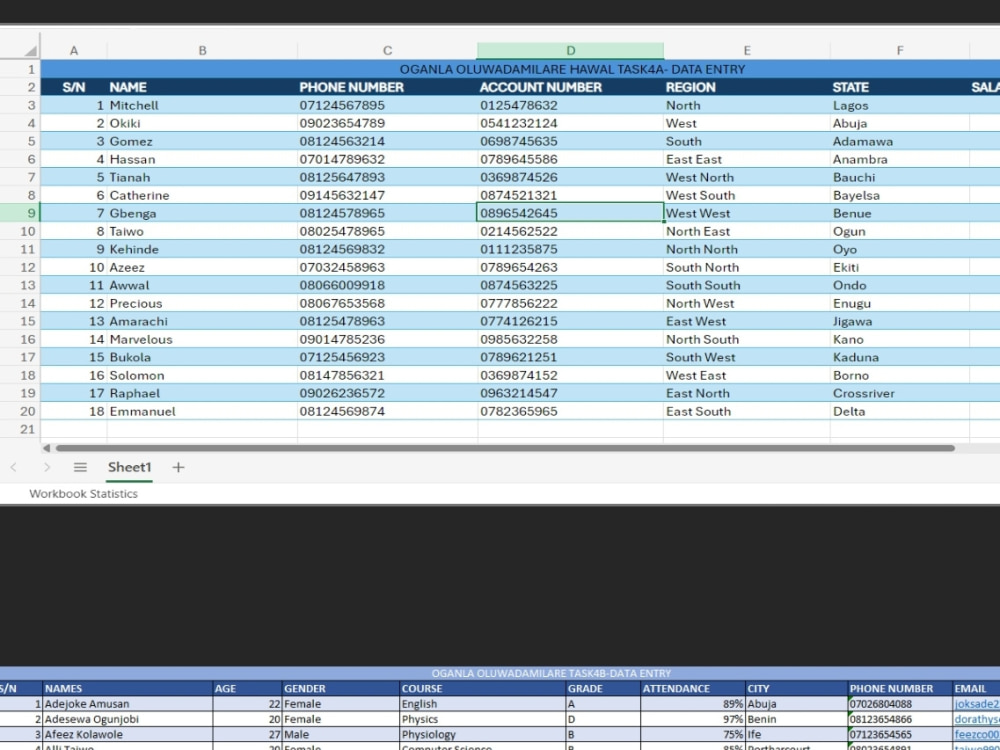The image size is (1000, 750).
Task: Add a new sheet with plus icon
Action: click(x=178, y=467)
